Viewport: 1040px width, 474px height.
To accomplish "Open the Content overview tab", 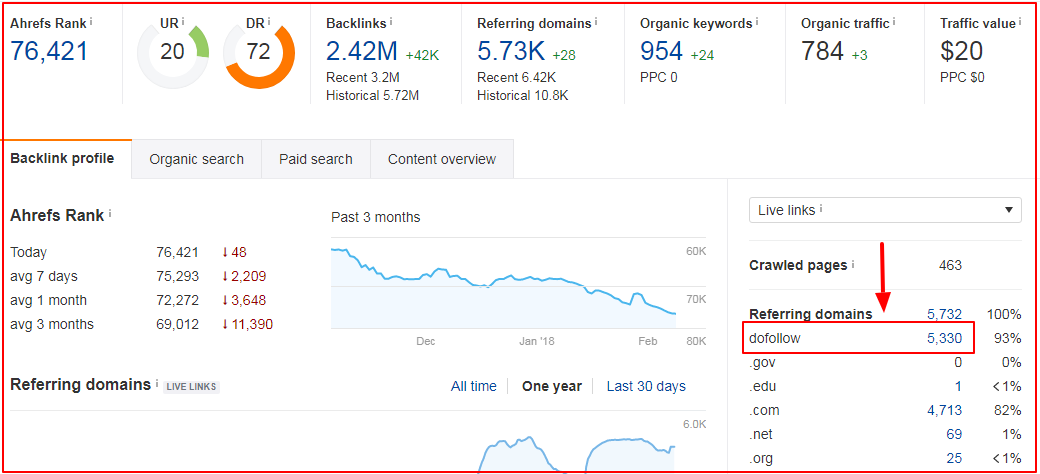I will (442, 159).
